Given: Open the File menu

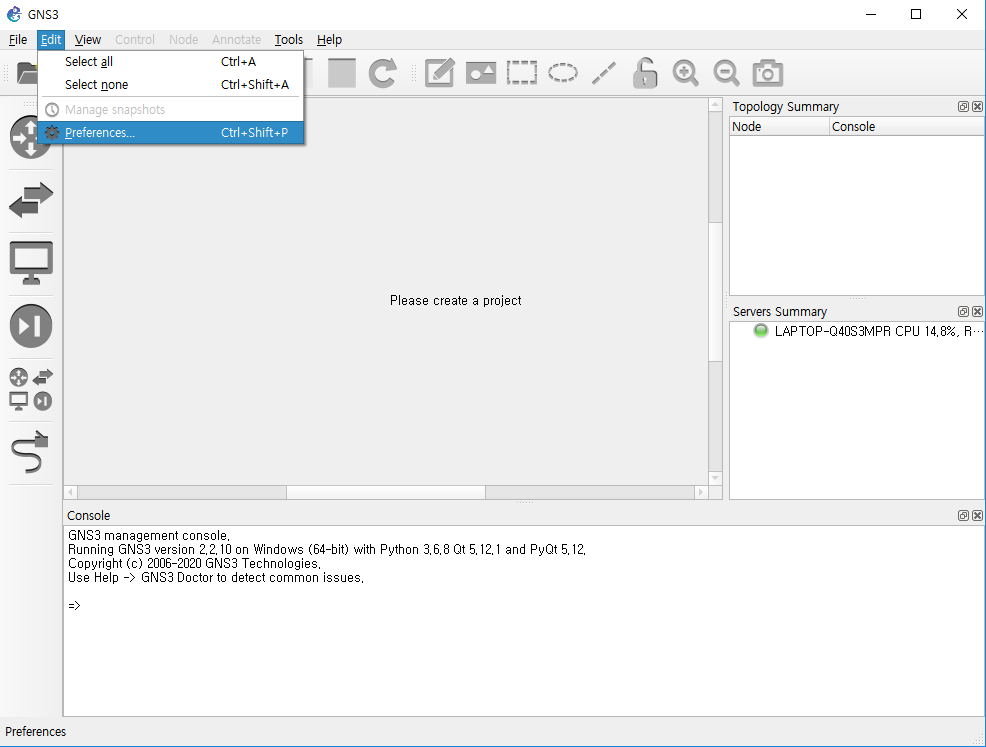Looking at the screenshot, I should click(x=18, y=40).
